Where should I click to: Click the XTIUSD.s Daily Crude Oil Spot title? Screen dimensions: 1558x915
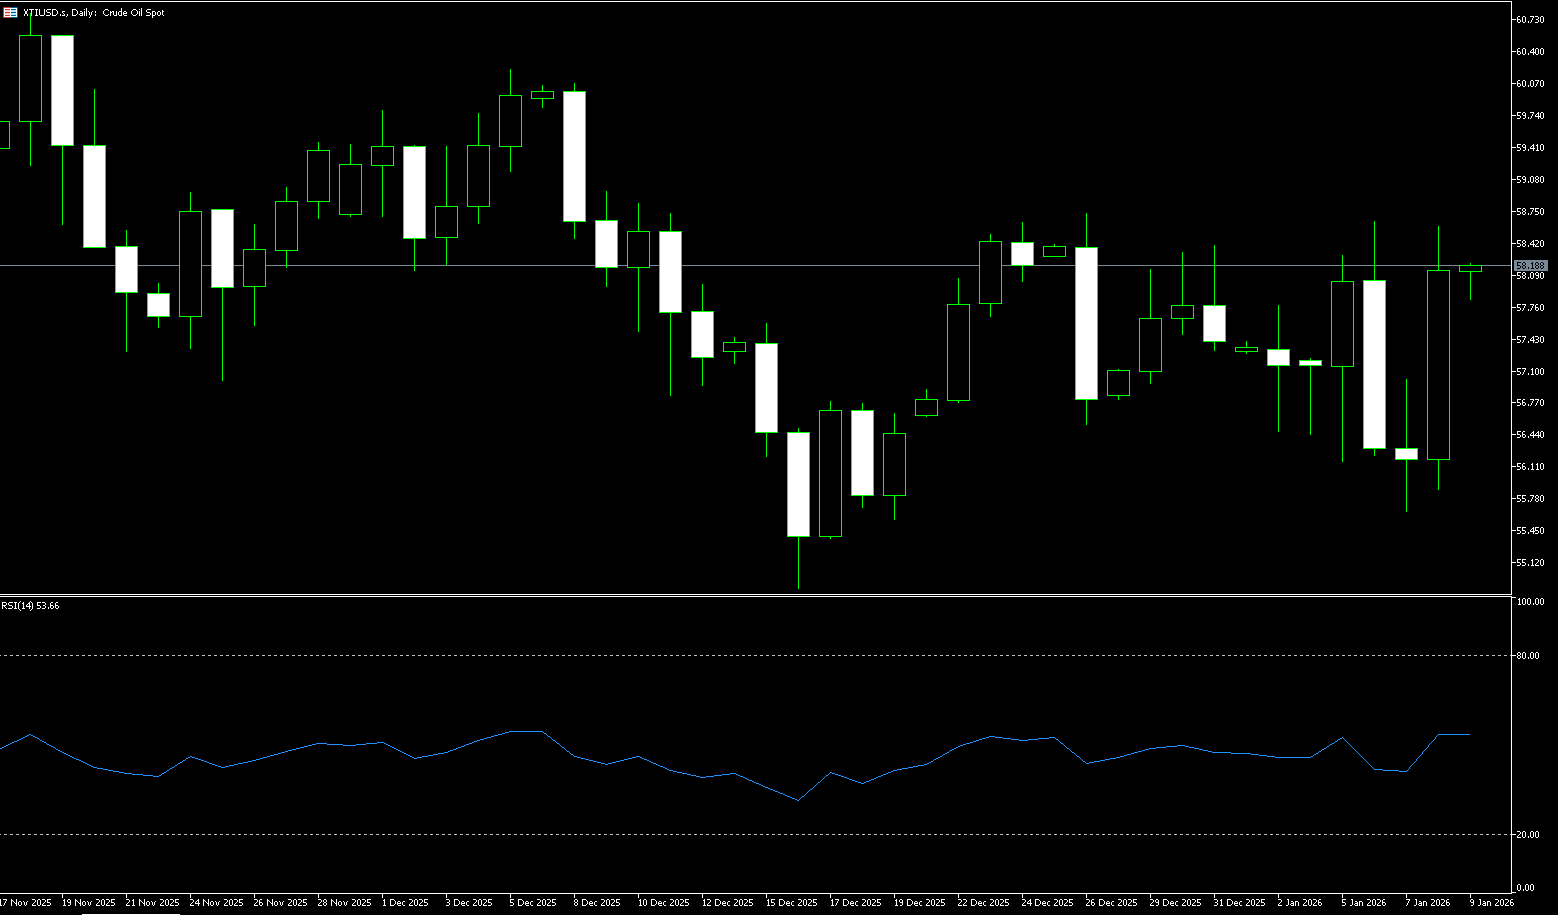pyautogui.click(x=94, y=13)
